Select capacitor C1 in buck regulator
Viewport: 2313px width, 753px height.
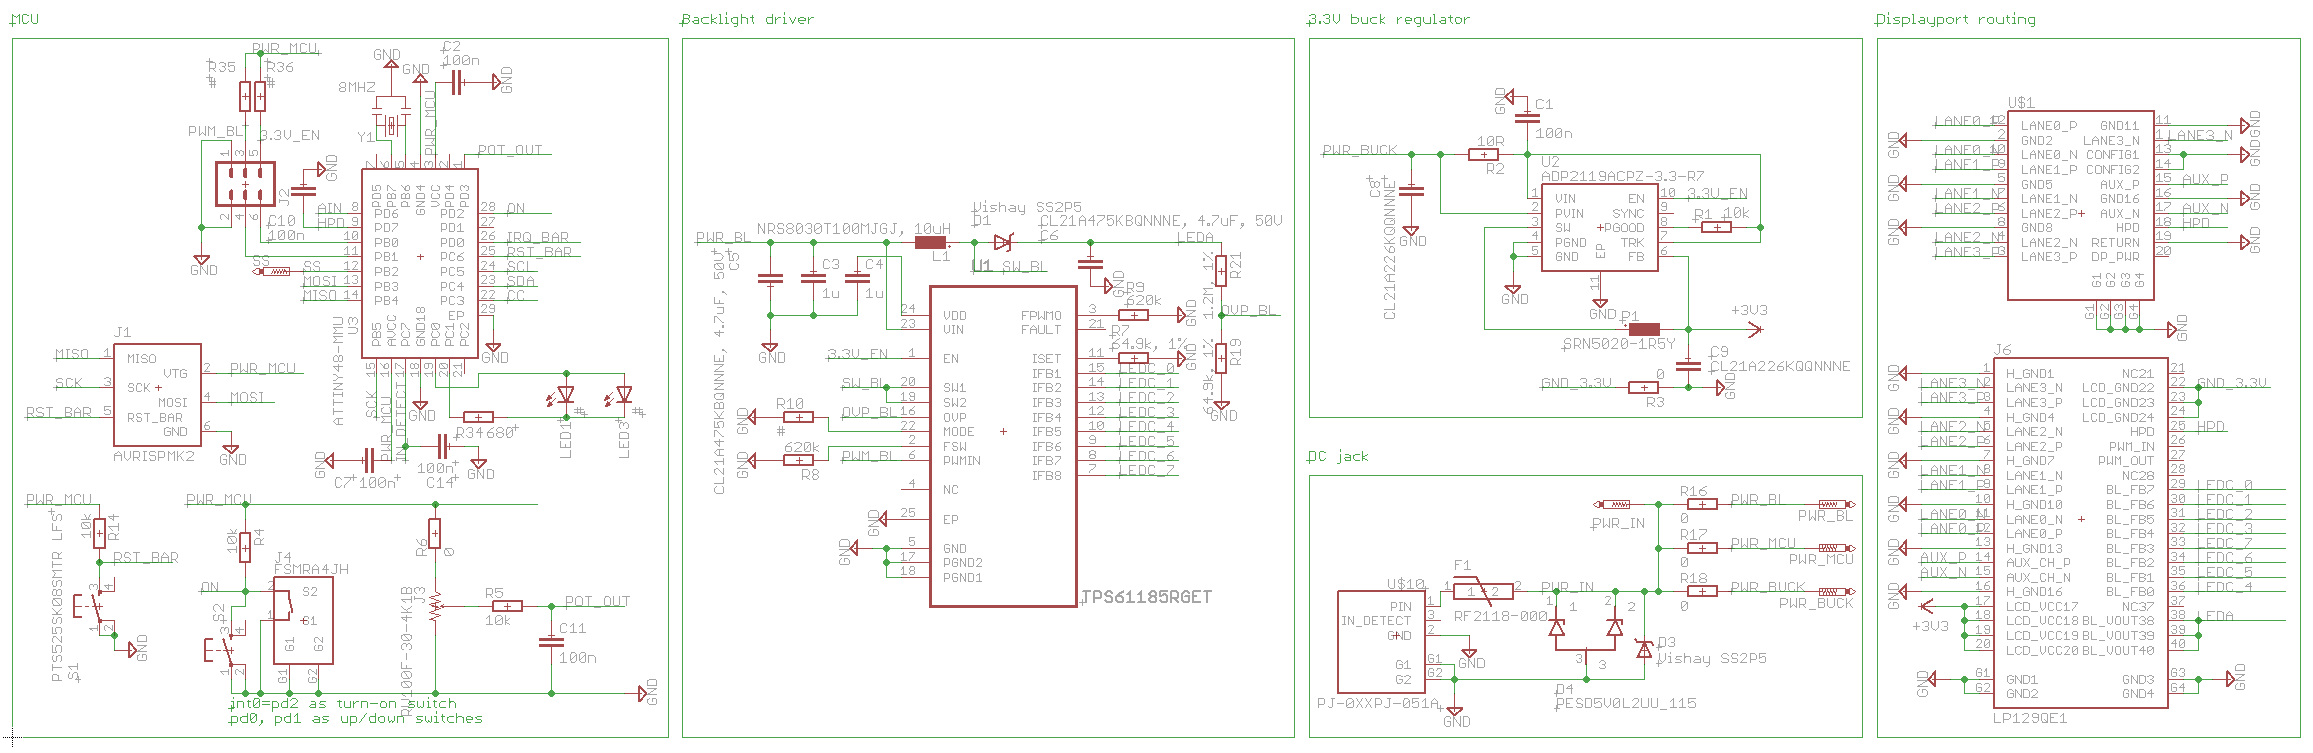1527,117
